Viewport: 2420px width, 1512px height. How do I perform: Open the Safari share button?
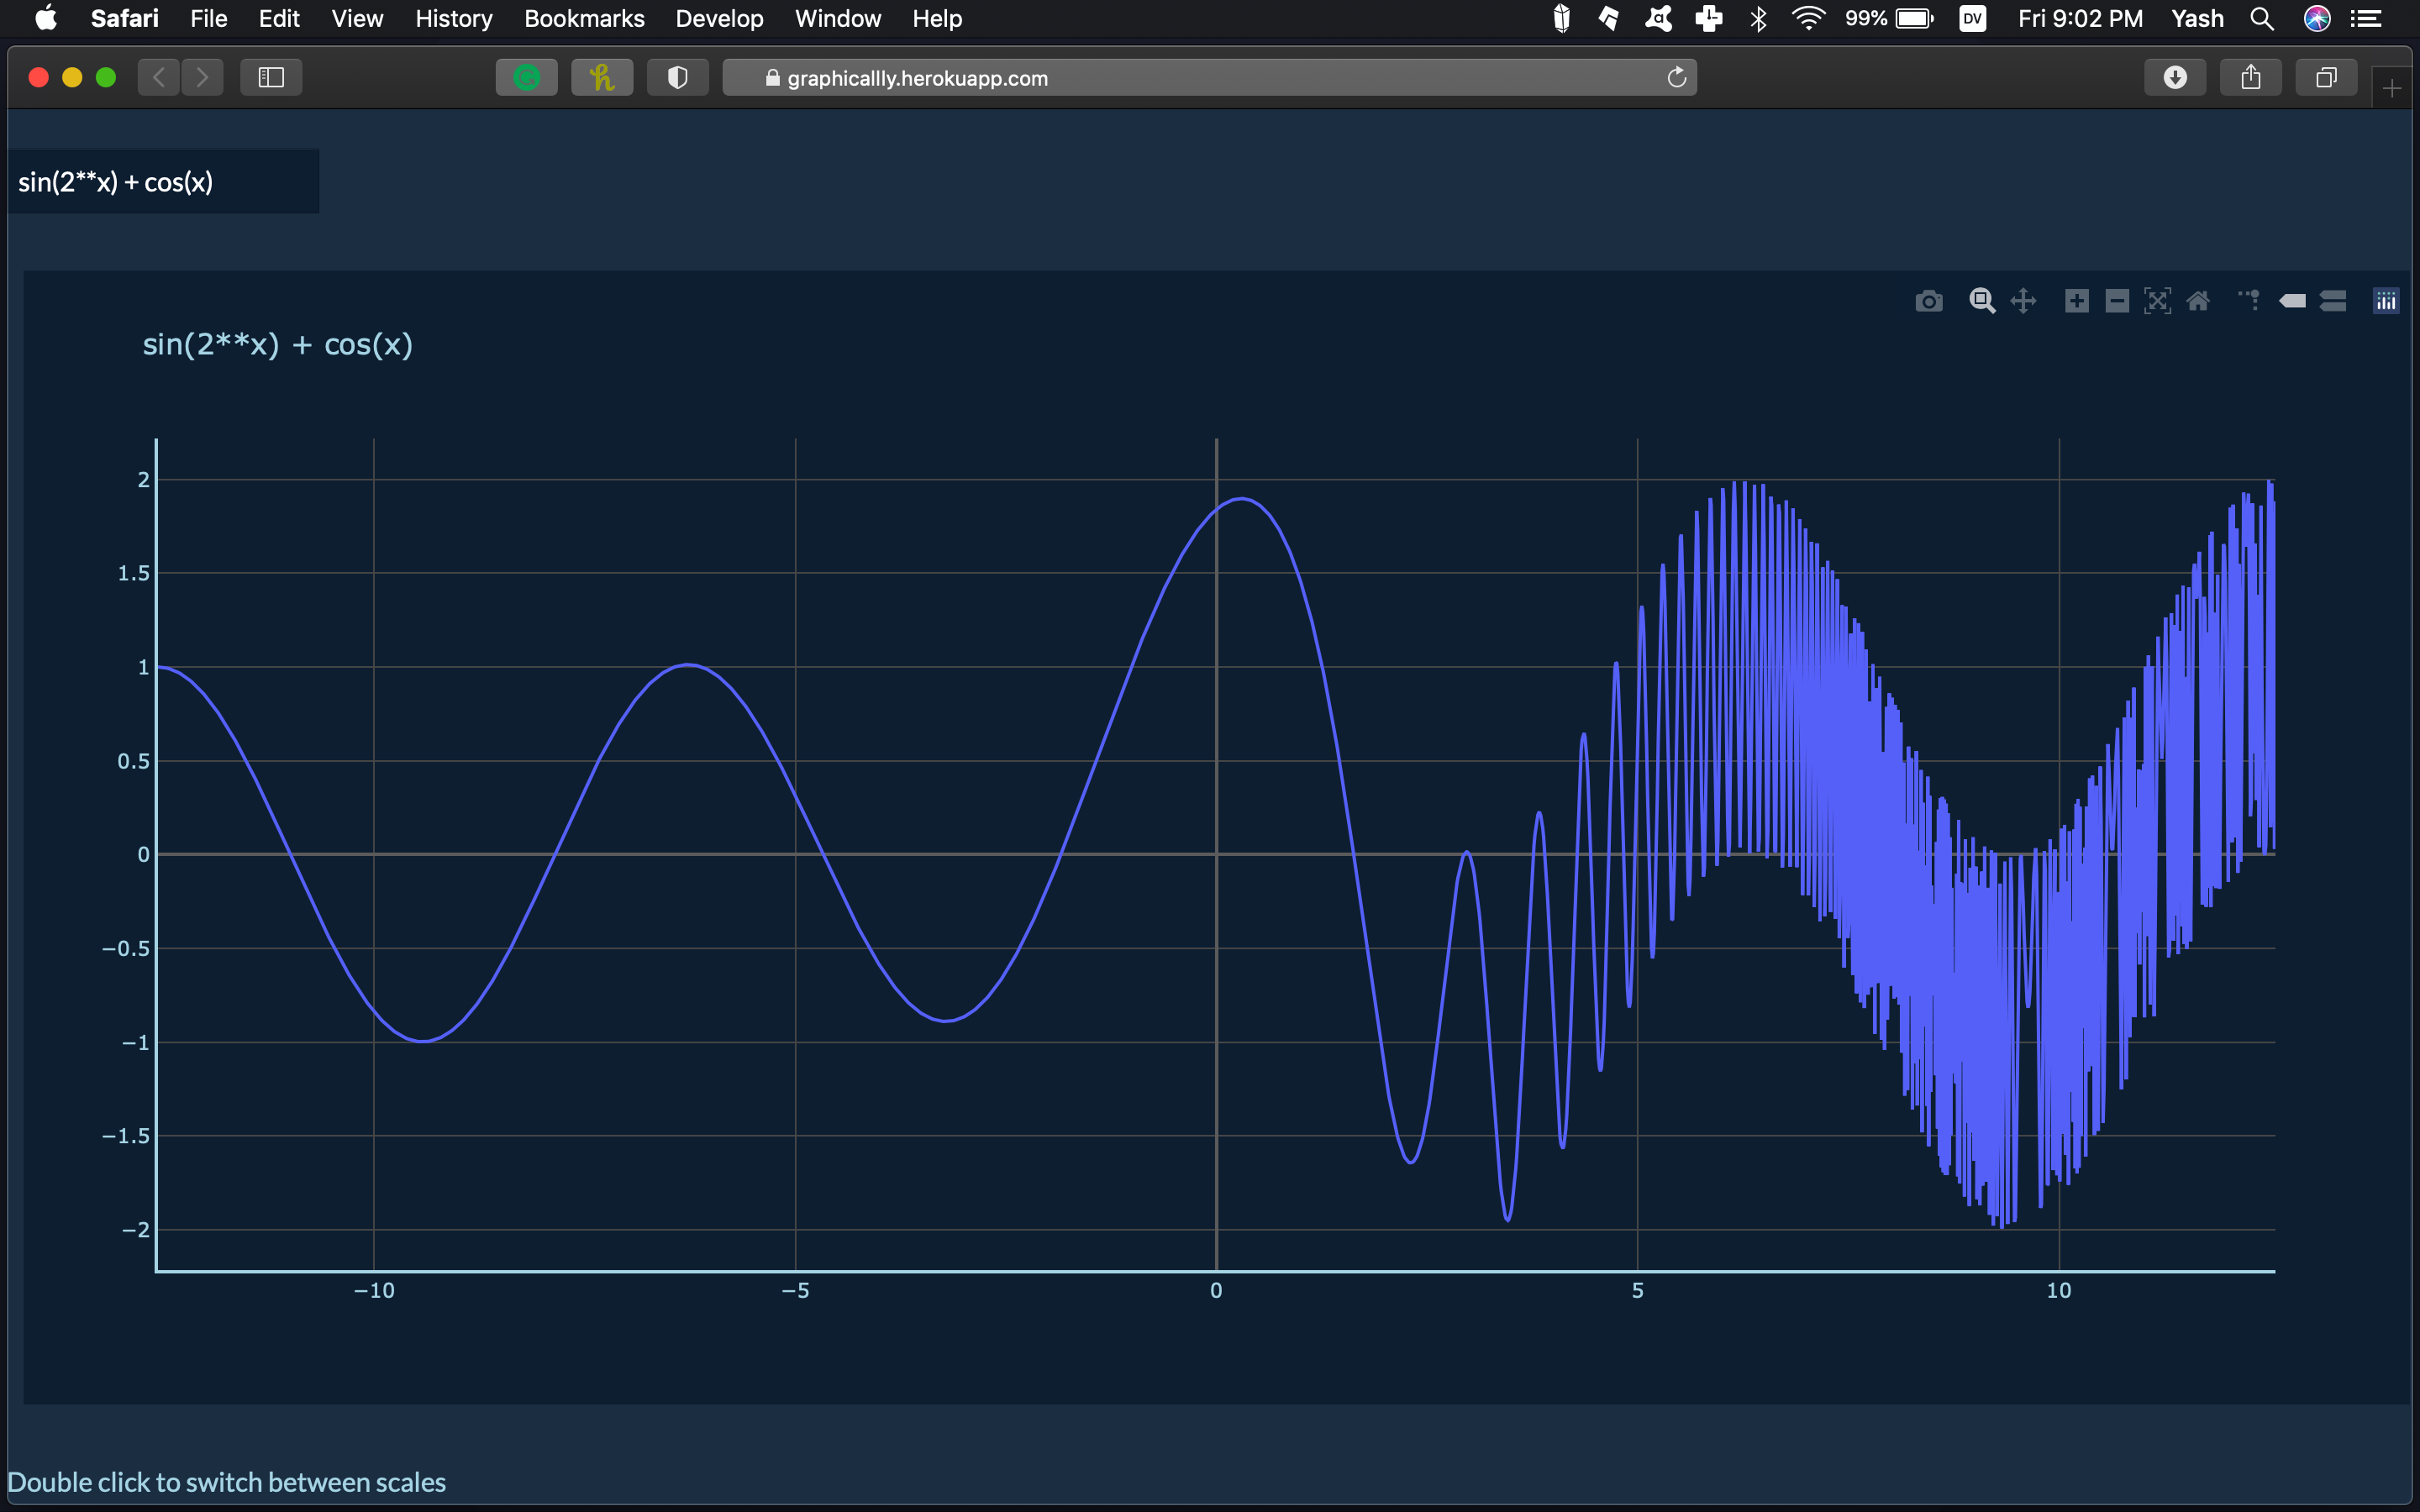click(x=2251, y=77)
